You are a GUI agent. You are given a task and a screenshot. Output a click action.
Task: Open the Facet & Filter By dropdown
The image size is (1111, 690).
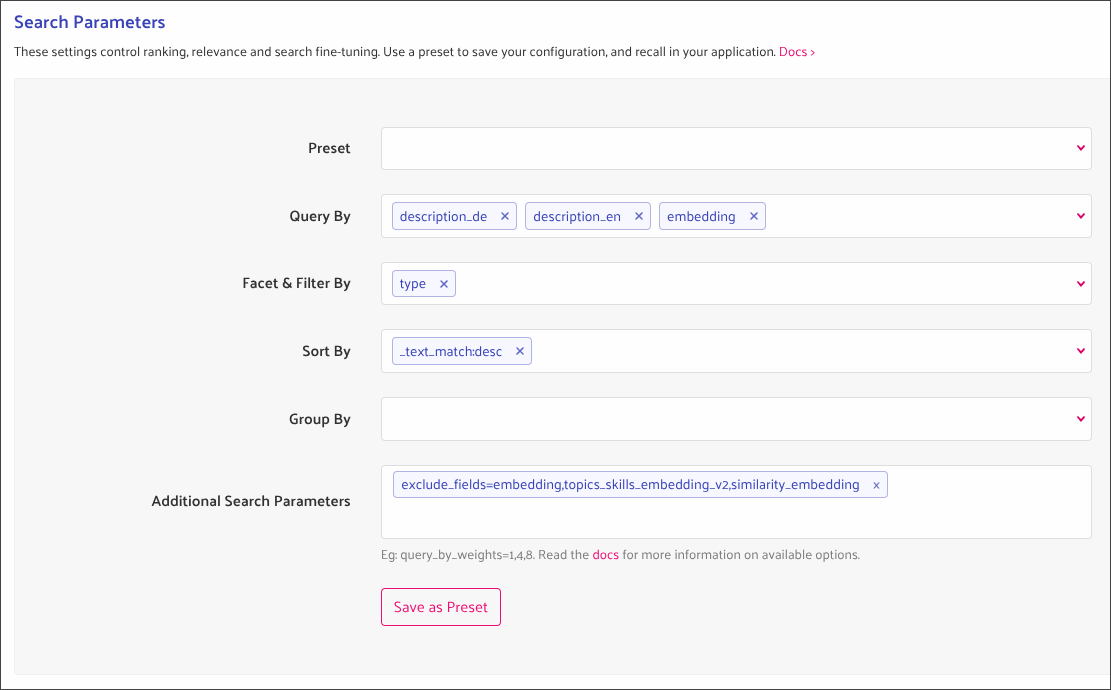point(1080,283)
